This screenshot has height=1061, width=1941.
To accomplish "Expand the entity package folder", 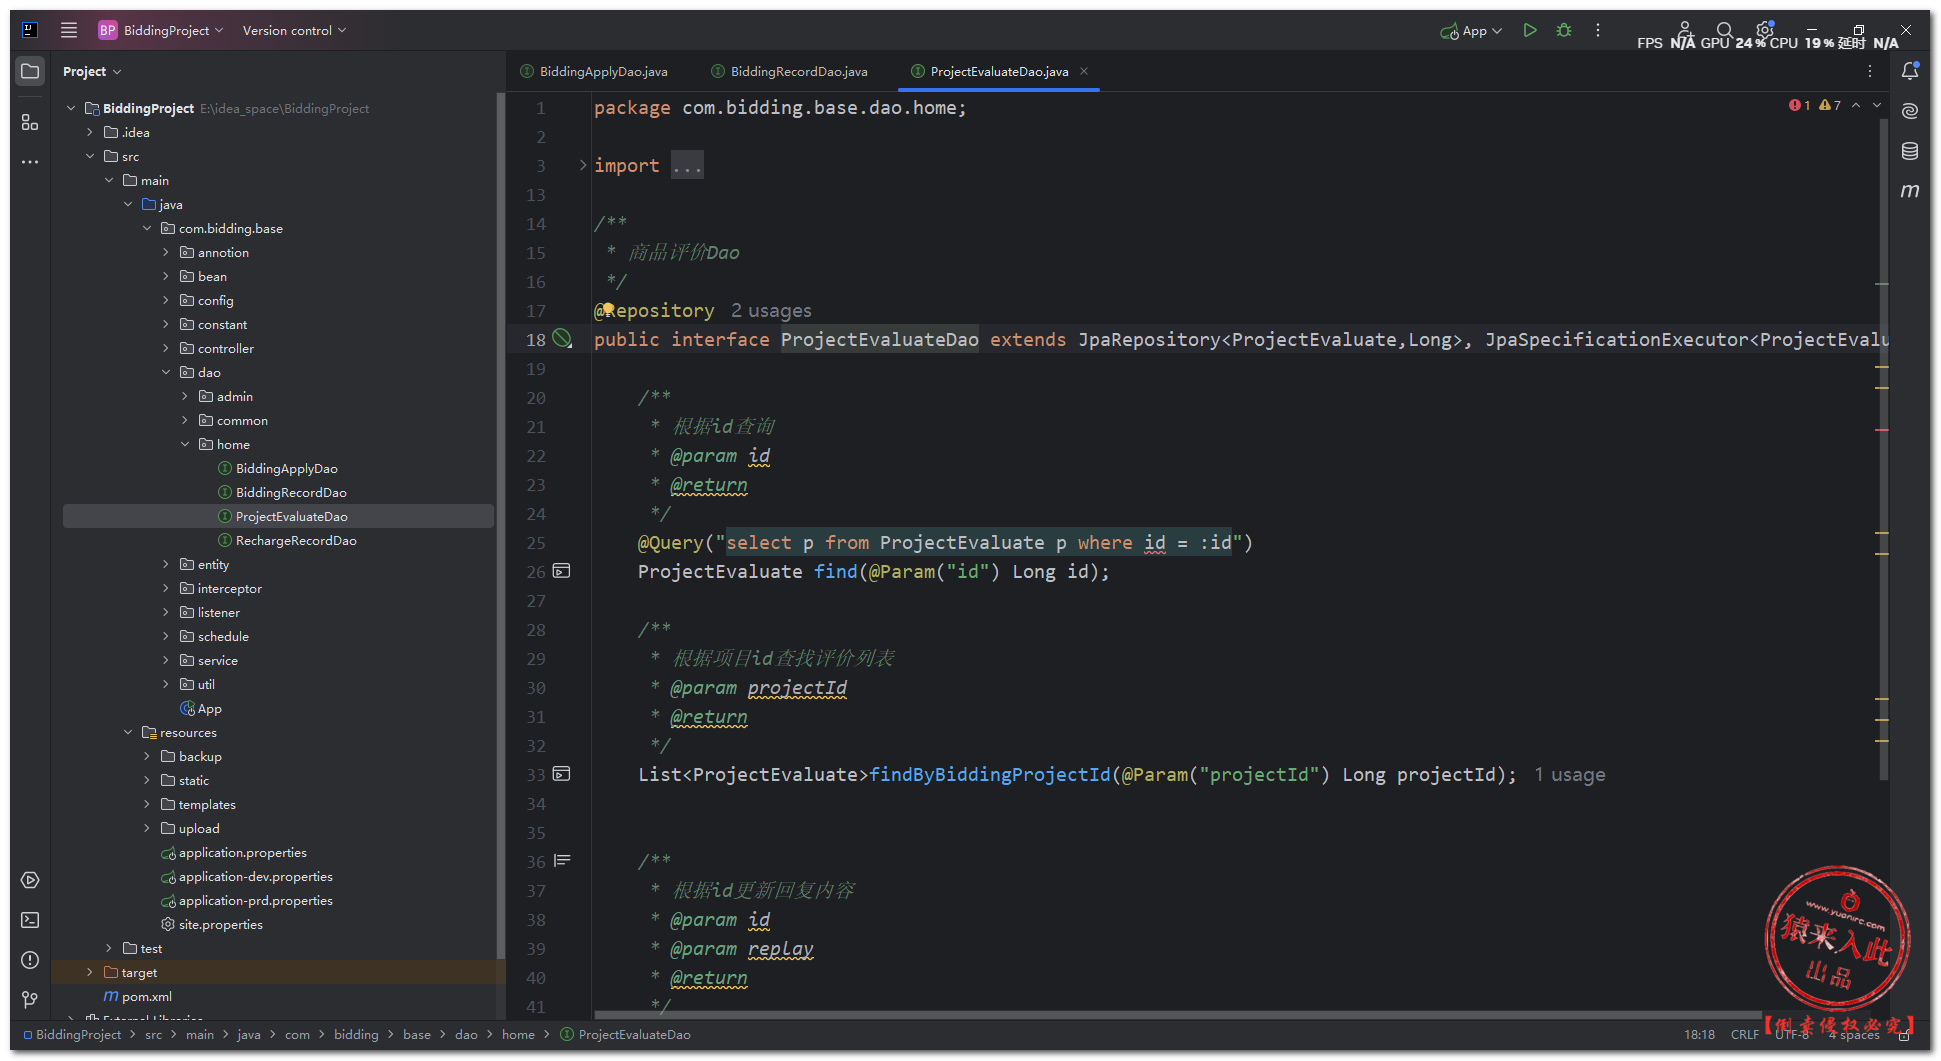I will [x=166, y=565].
